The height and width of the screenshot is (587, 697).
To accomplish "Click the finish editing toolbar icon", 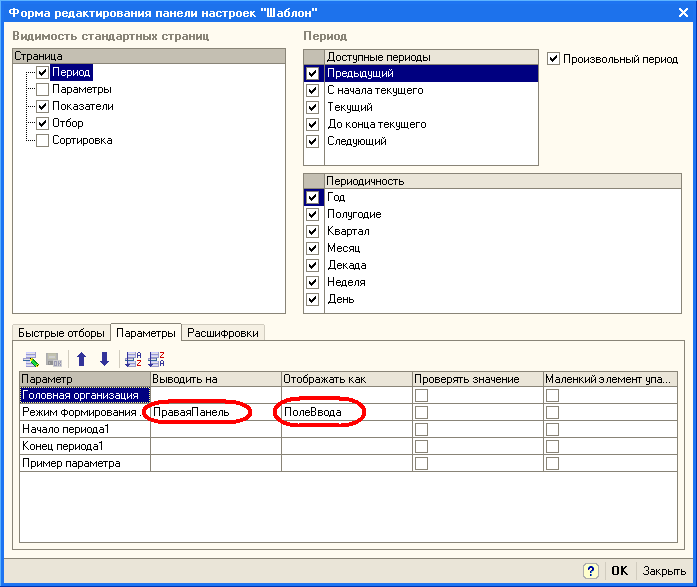I will point(54,359).
